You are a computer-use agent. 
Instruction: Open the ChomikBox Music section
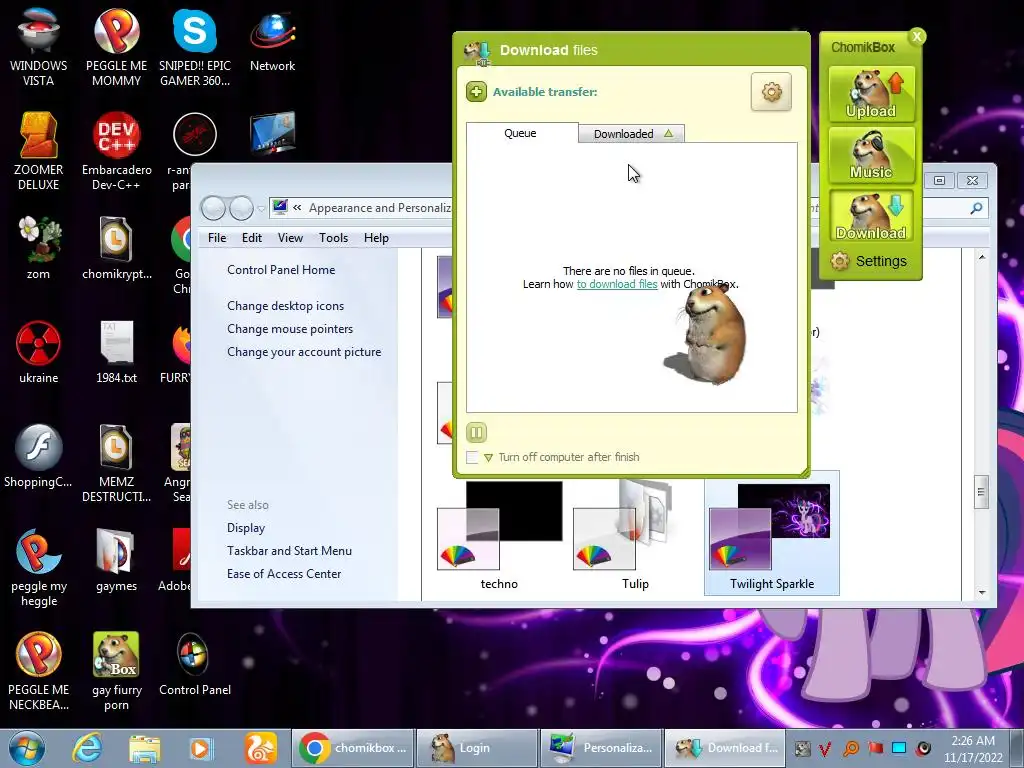click(x=871, y=155)
